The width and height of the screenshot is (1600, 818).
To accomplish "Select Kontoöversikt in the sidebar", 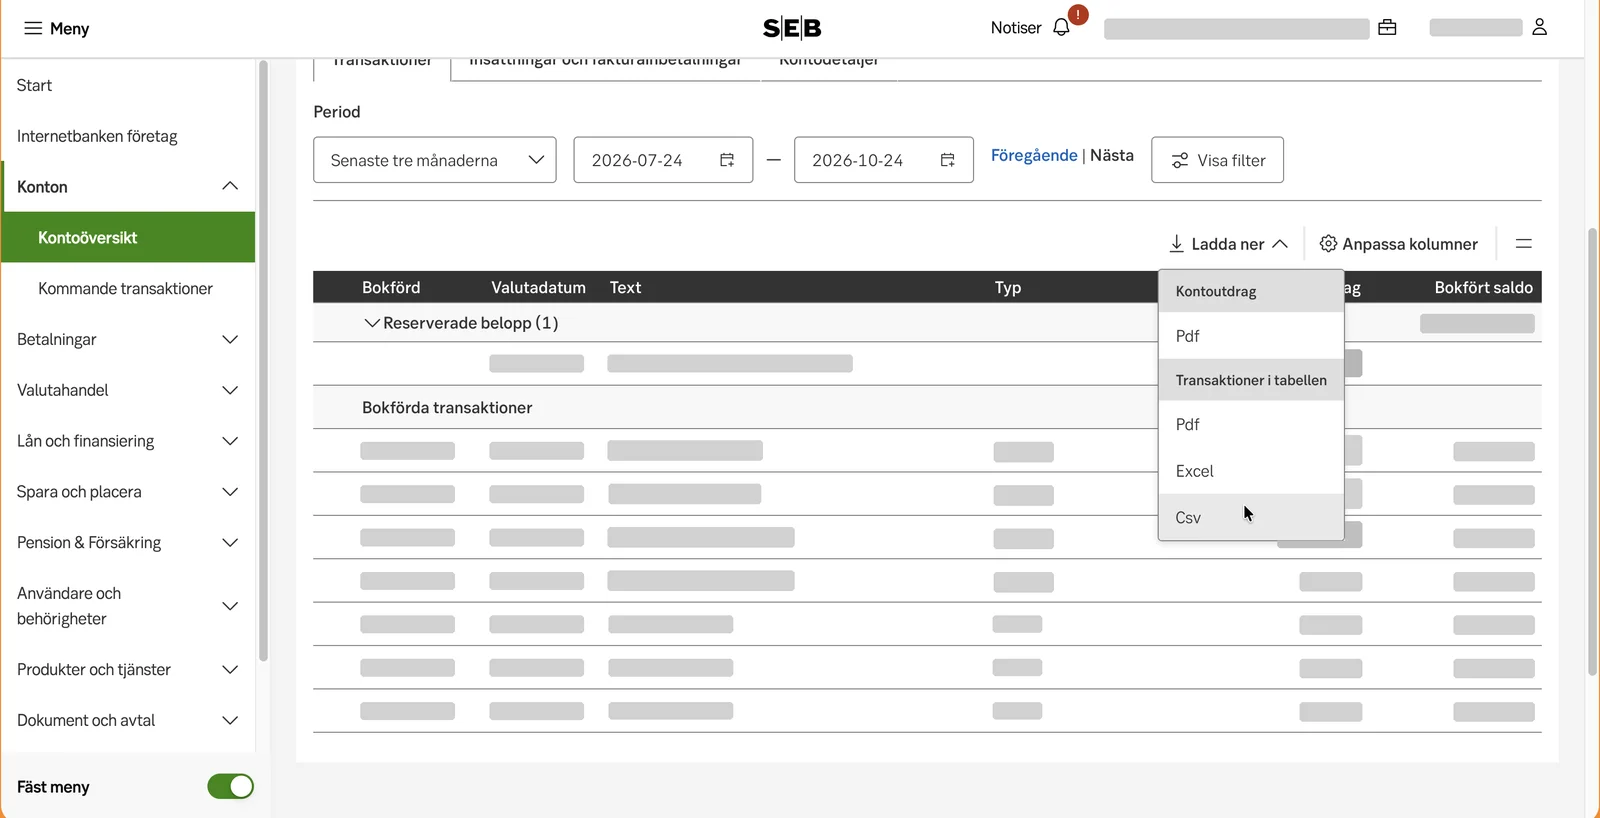I will (x=129, y=238).
